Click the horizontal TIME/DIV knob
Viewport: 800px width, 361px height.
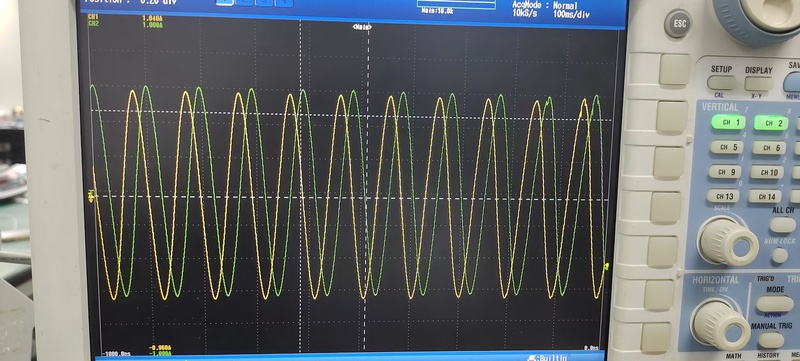tap(720, 324)
